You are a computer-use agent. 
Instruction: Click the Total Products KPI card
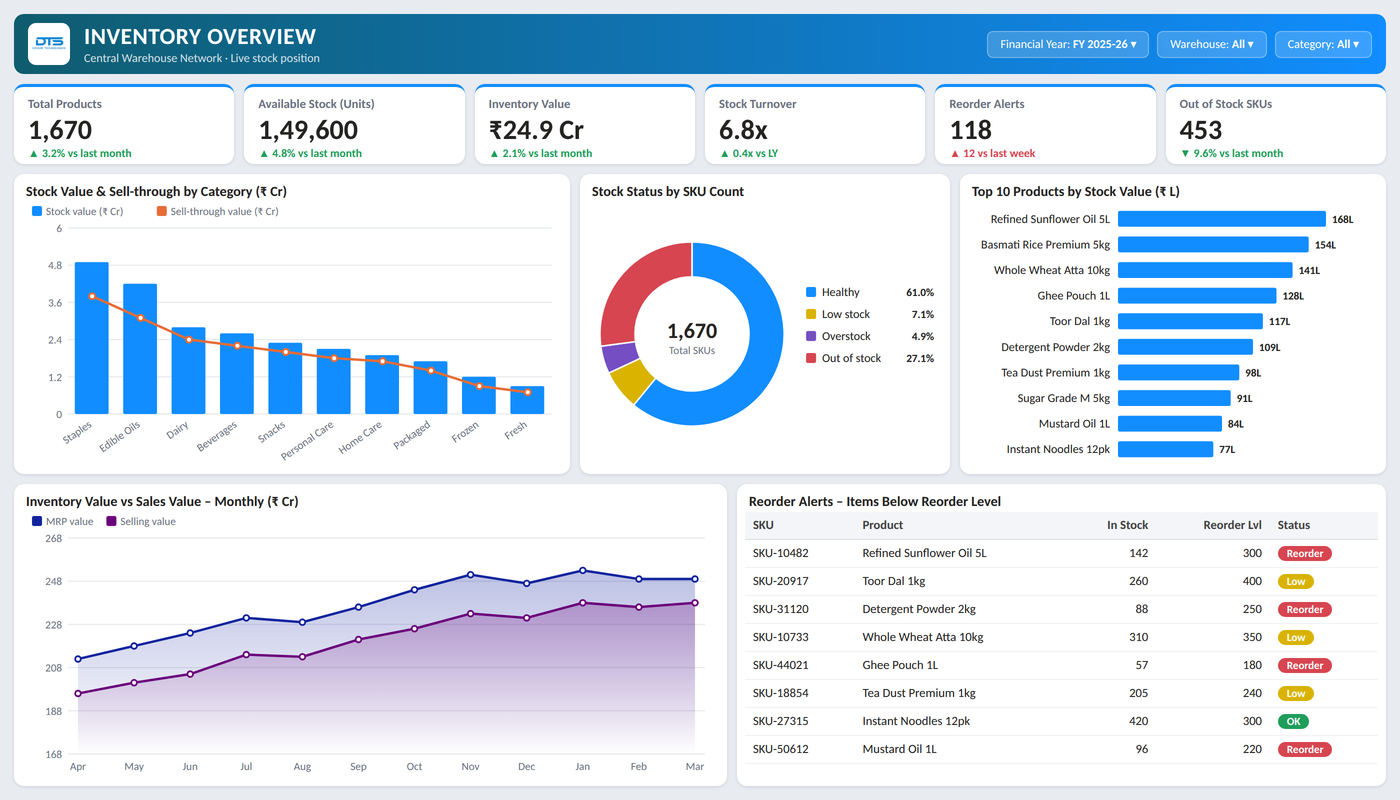click(124, 125)
